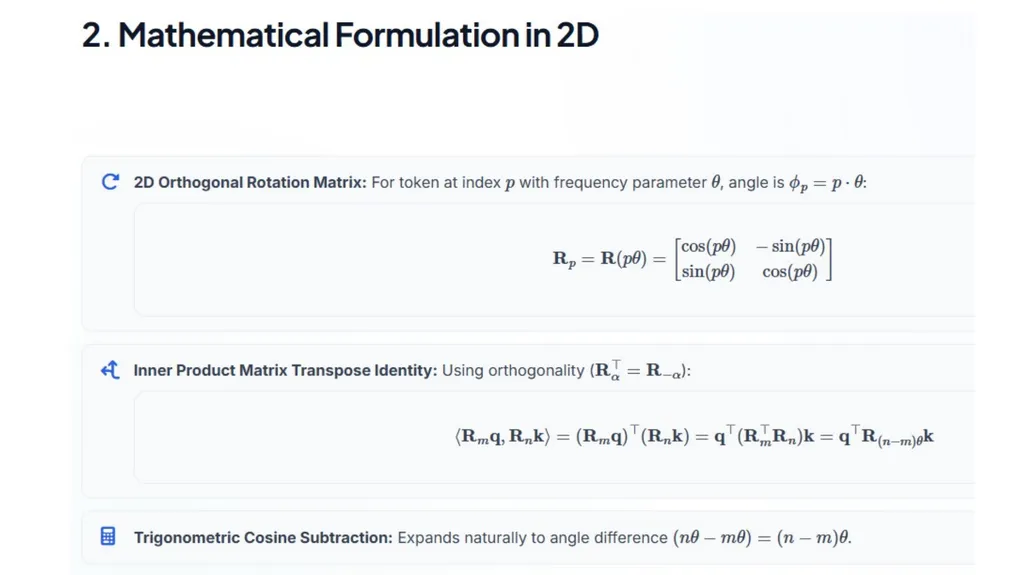Screen dimensions: 1024x575
Task: Click the (R_m q)^T (R_n k) middle term
Action: (632, 436)
